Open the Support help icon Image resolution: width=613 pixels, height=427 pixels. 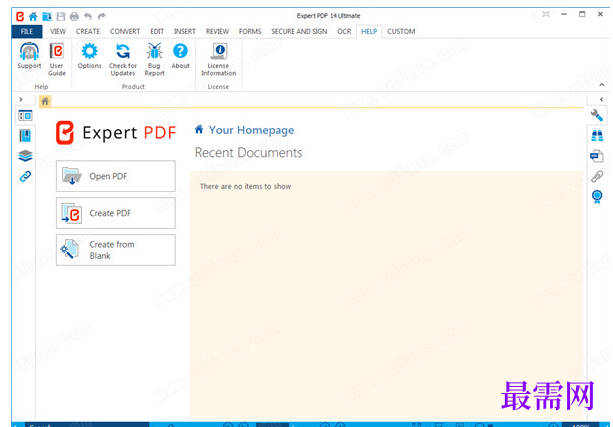click(29, 56)
